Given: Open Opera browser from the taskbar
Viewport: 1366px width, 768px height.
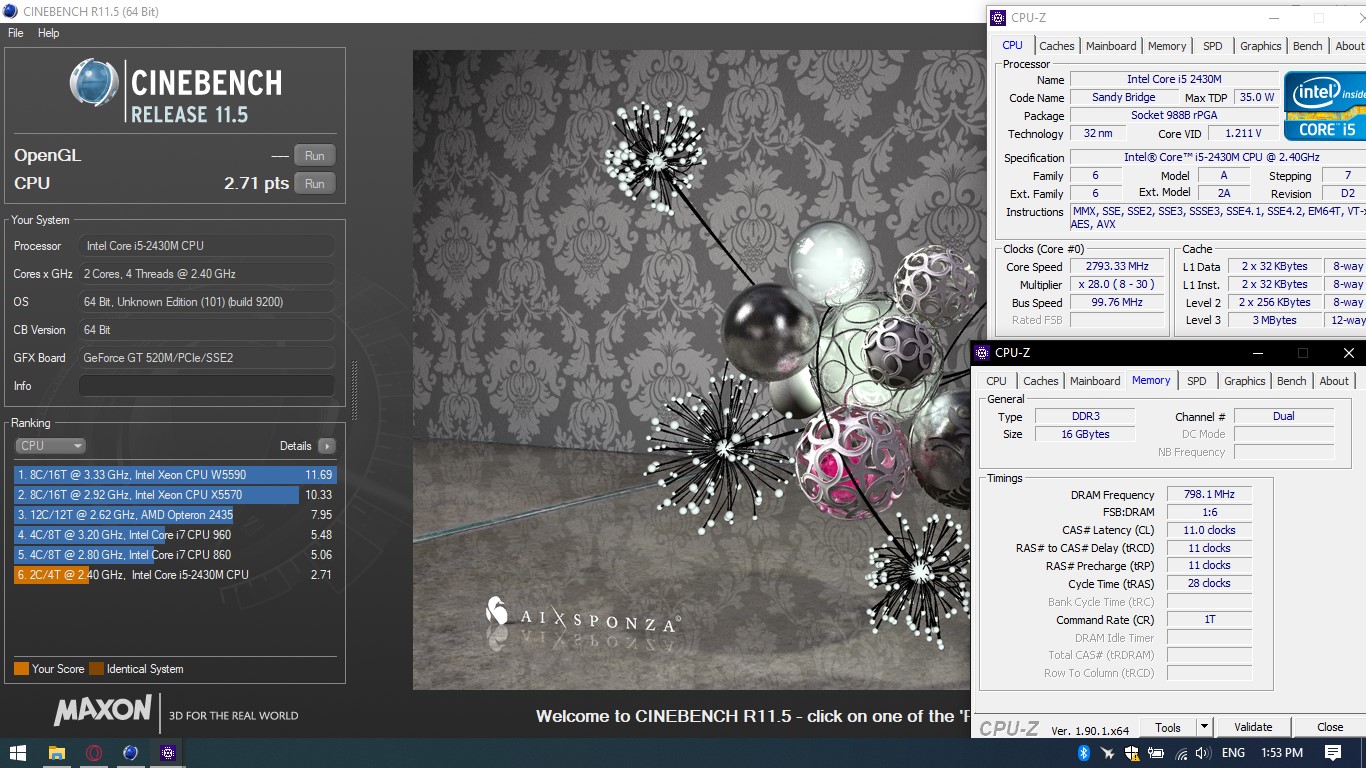Looking at the screenshot, I should 94,753.
